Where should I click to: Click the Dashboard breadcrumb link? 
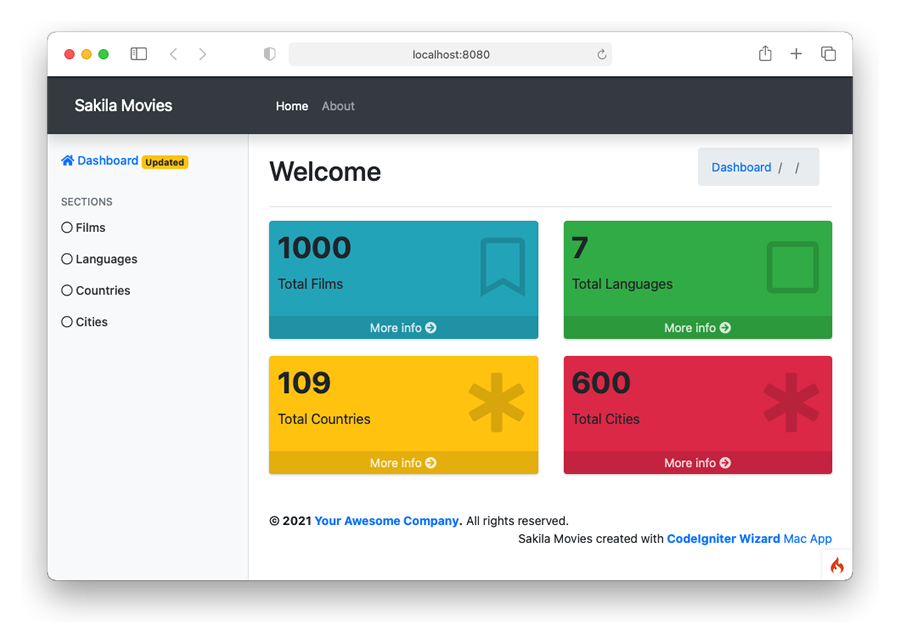pyautogui.click(x=741, y=168)
